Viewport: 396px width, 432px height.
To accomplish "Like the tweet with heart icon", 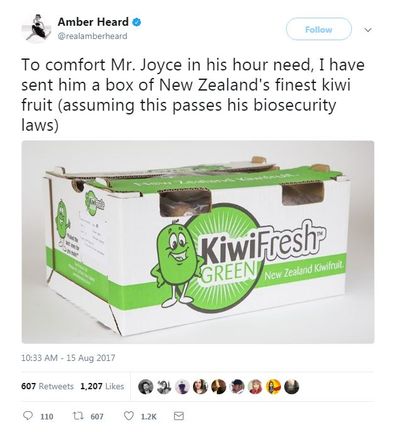I will pyautogui.click(x=129, y=416).
